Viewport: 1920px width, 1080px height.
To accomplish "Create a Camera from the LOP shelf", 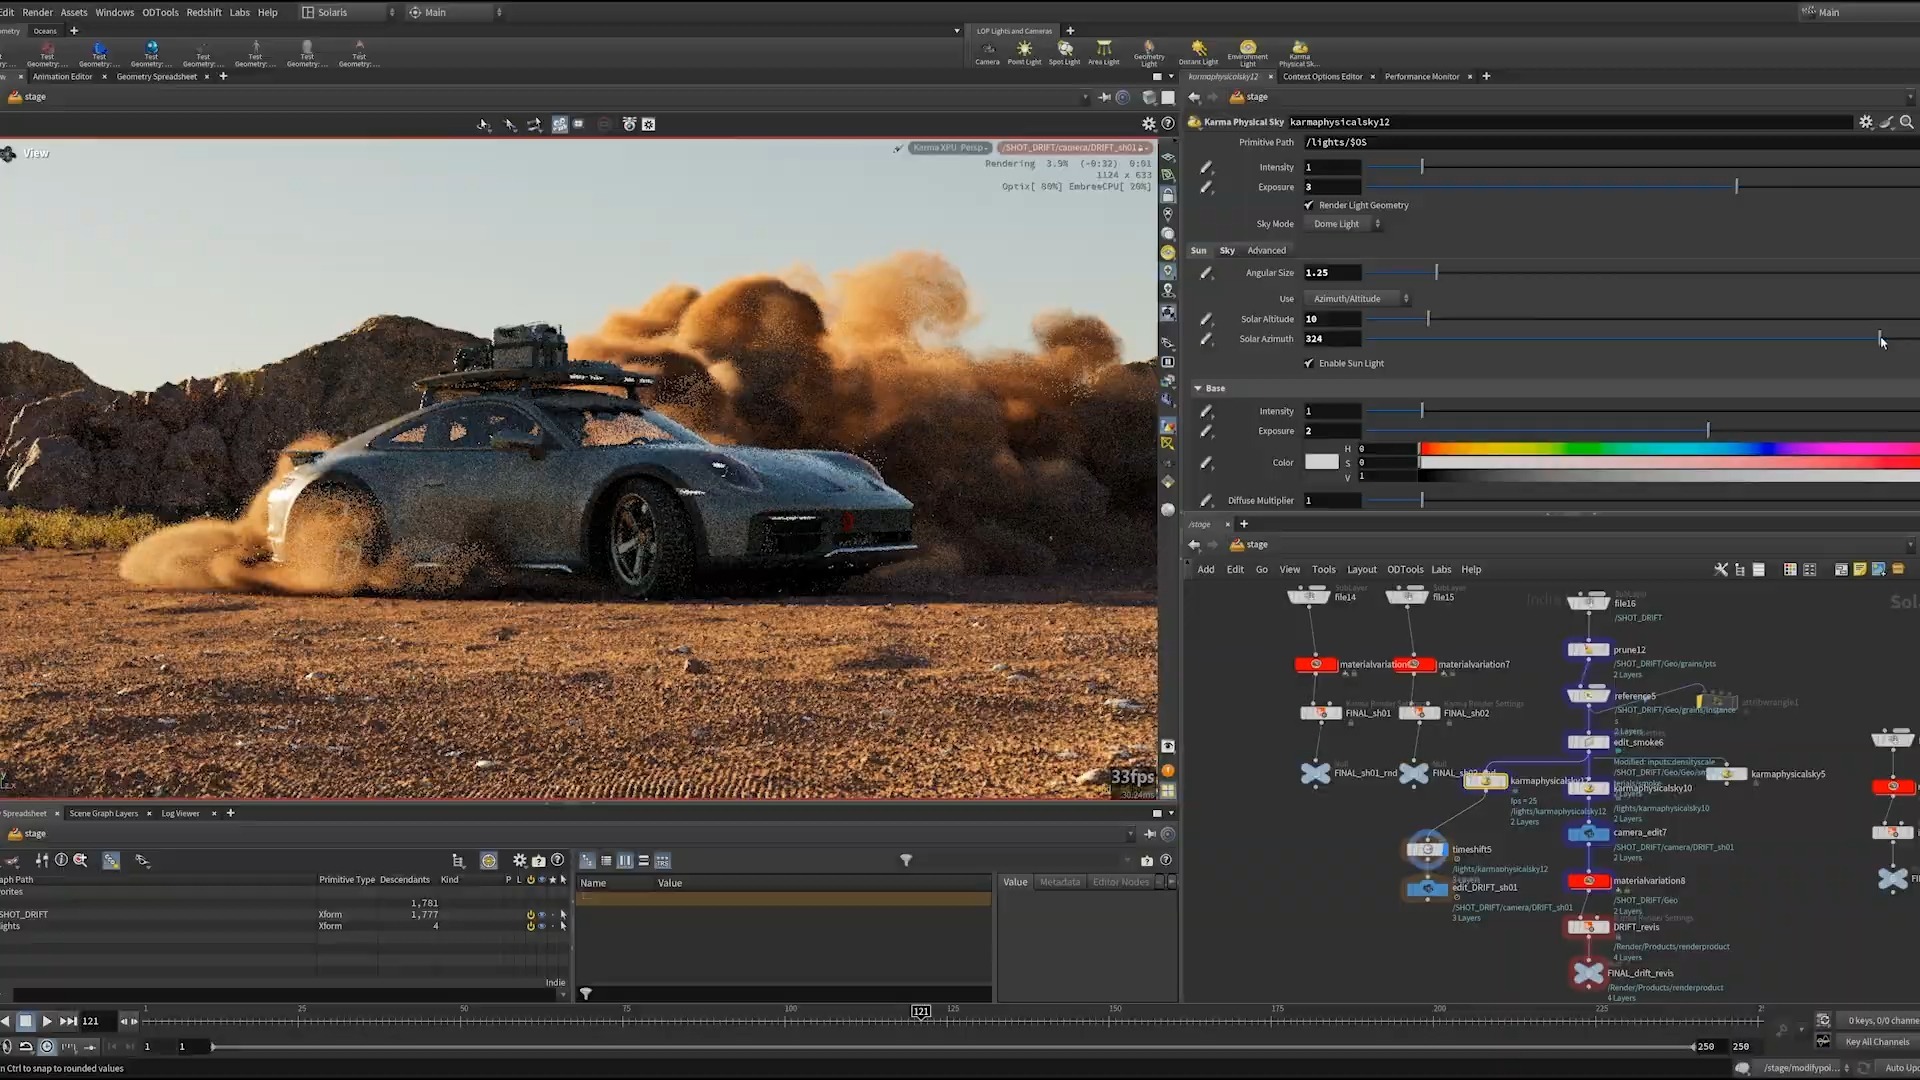I will [x=987, y=50].
